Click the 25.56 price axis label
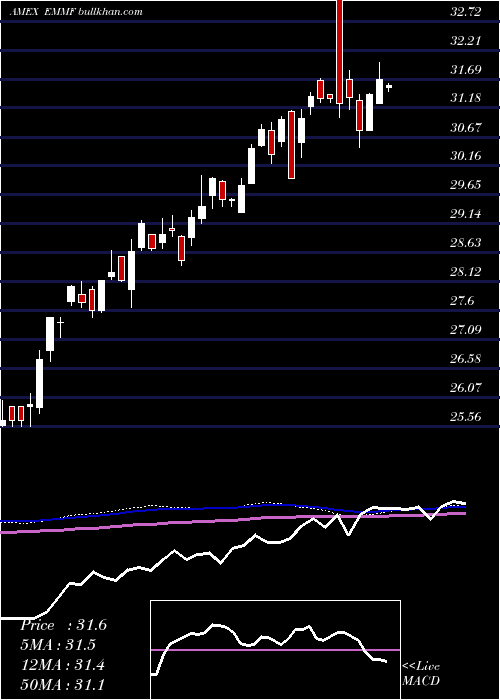Viewport: 500px width, 700px height. pos(466,417)
